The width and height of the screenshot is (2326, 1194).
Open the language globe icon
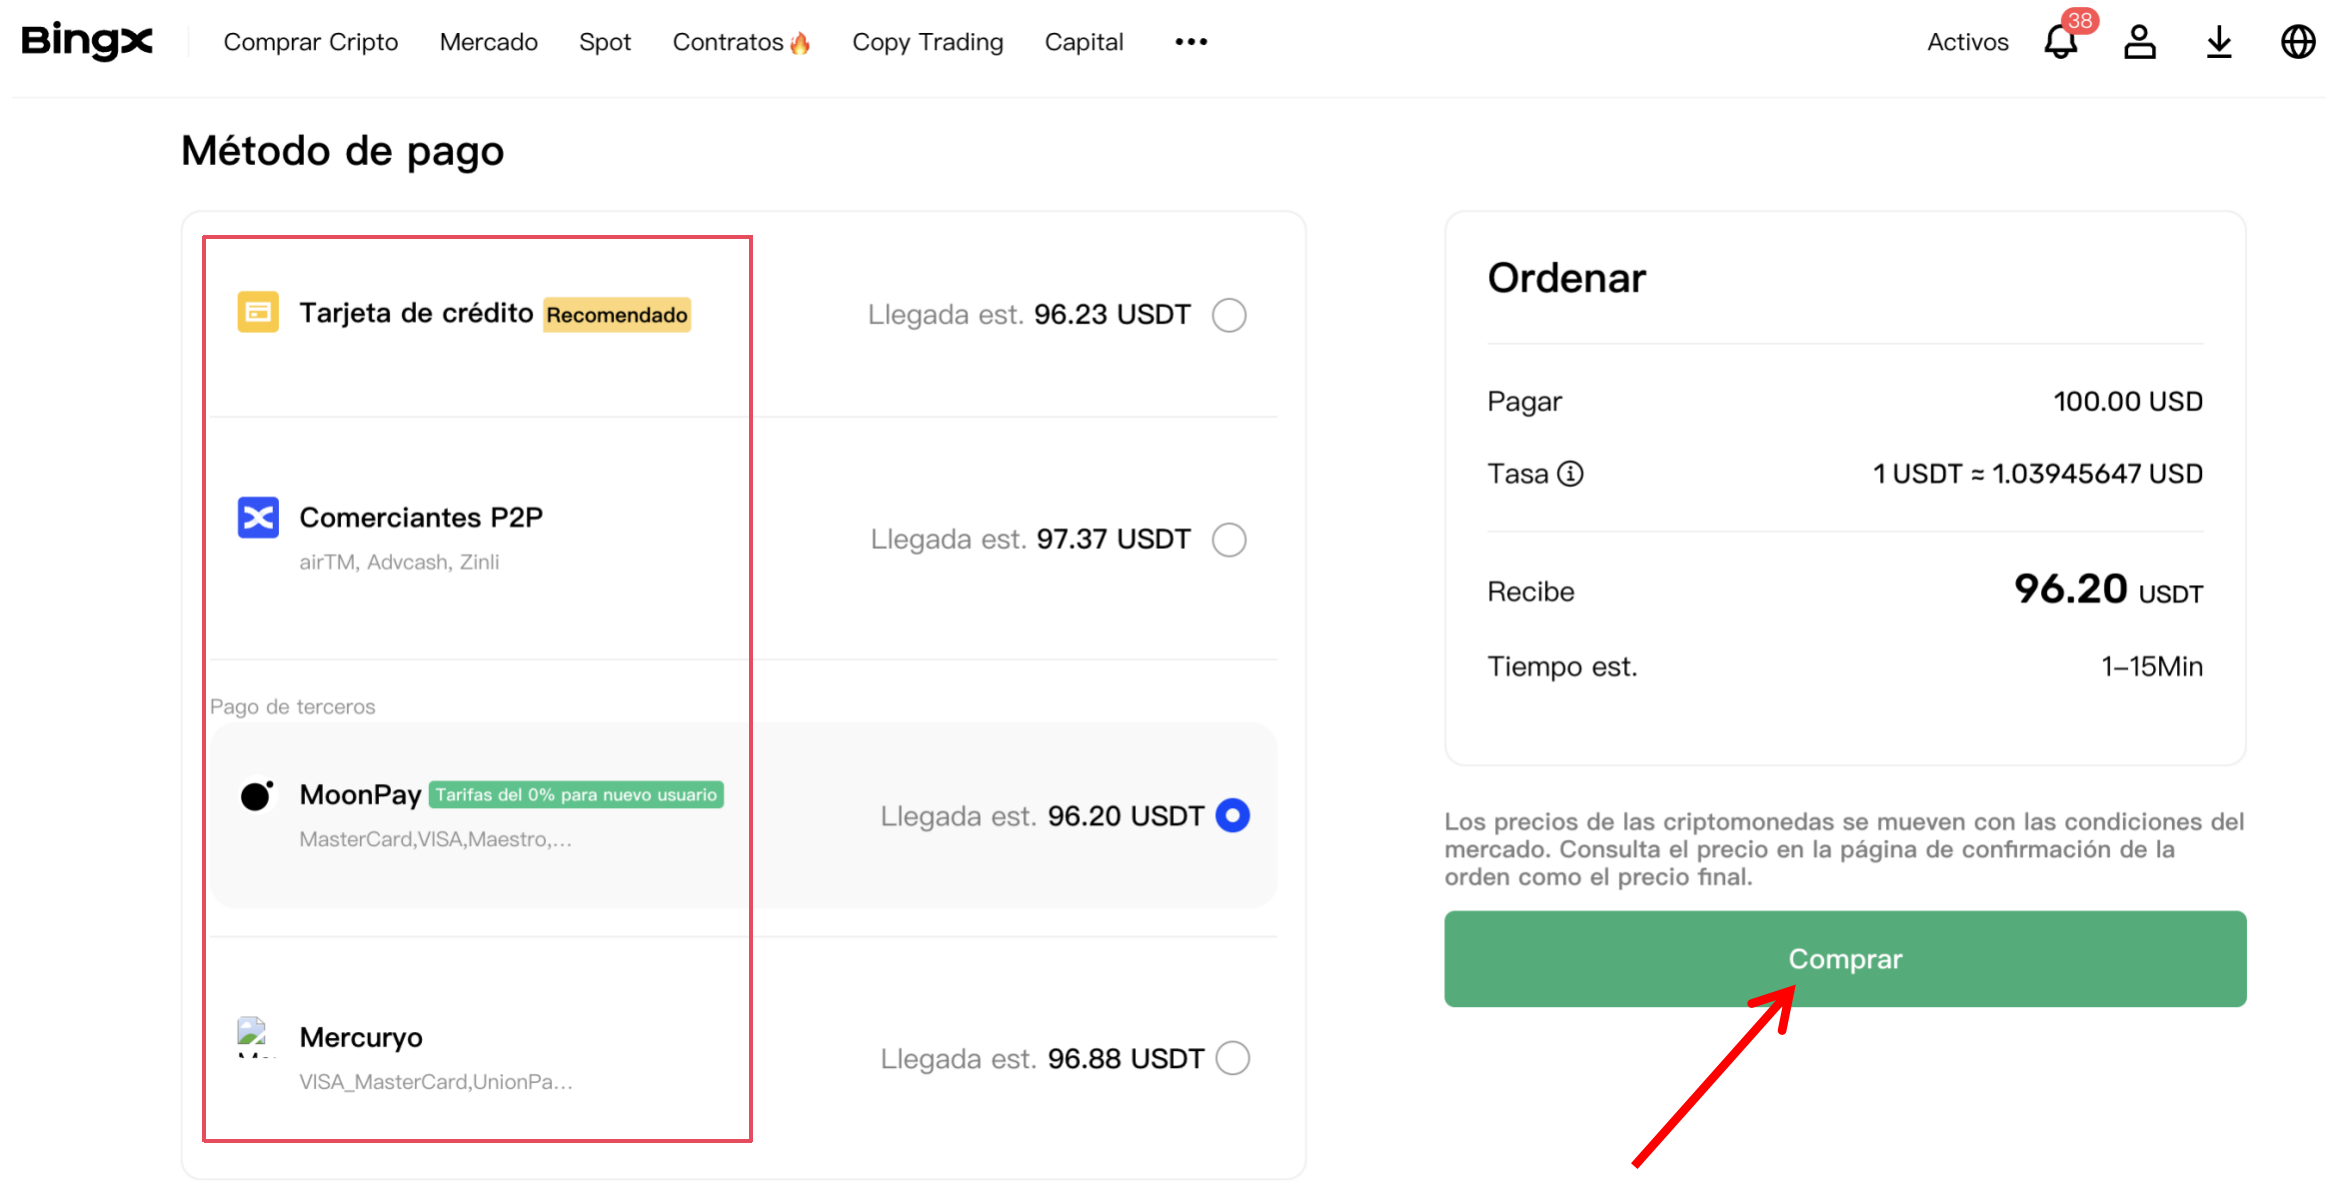(x=2298, y=42)
